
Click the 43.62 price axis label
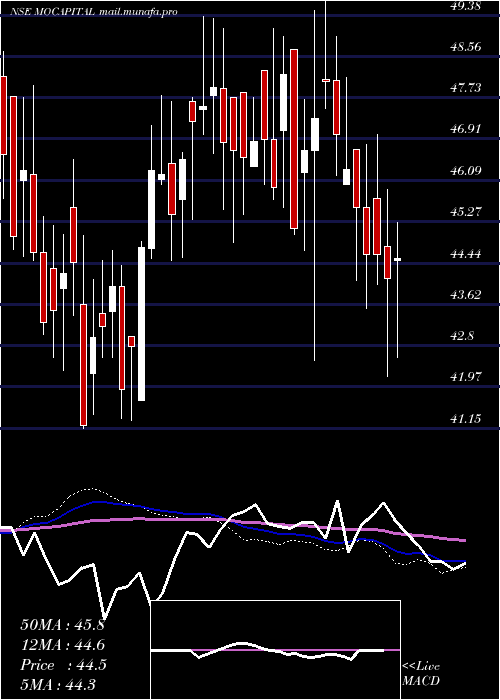coord(466,295)
